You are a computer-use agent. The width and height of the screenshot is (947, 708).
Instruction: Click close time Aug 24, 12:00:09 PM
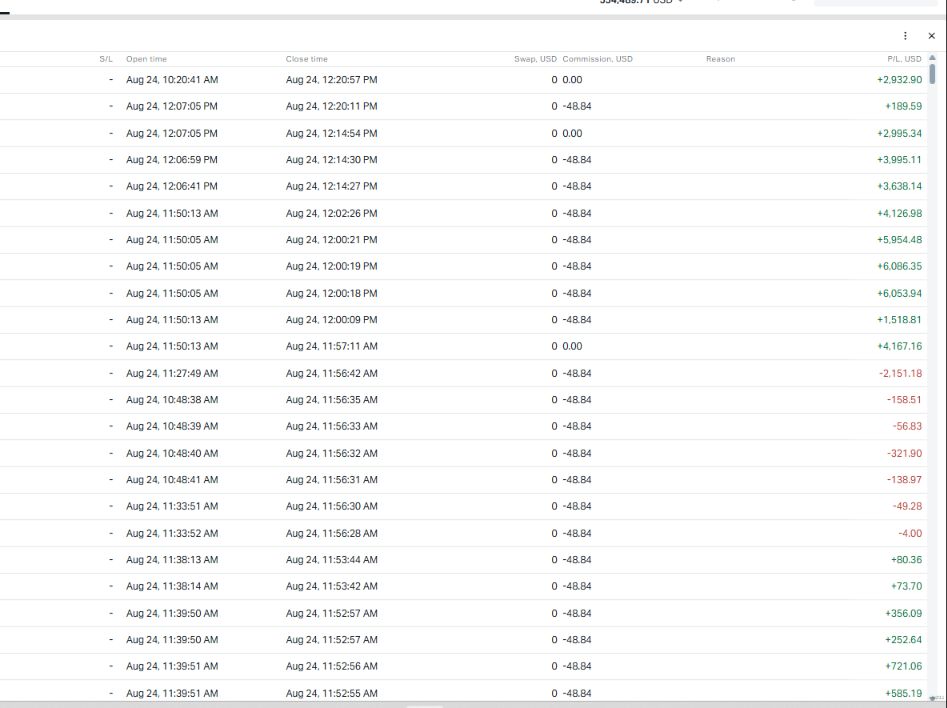(332, 320)
